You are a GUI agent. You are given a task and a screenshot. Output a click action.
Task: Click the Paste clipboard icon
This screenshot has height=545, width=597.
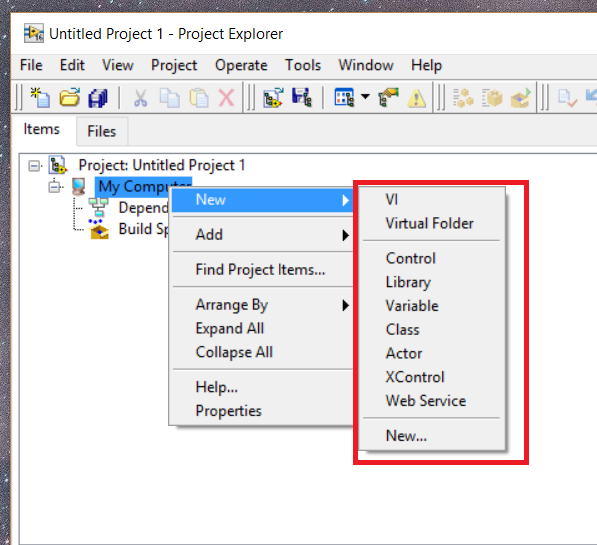click(x=199, y=98)
